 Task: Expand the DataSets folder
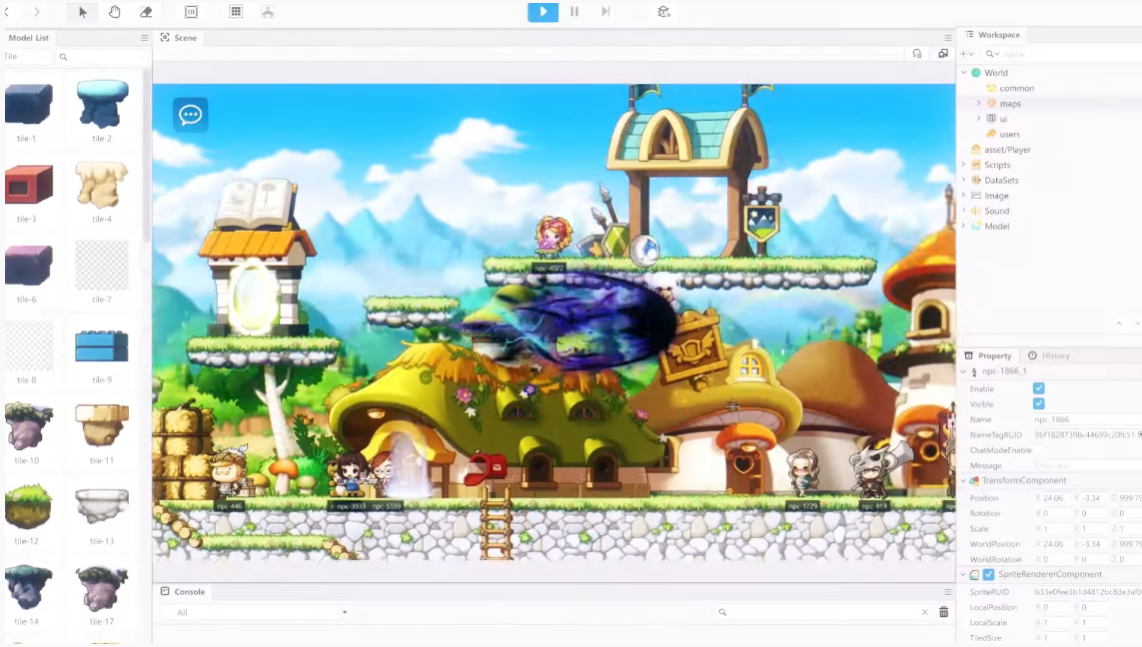964,180
